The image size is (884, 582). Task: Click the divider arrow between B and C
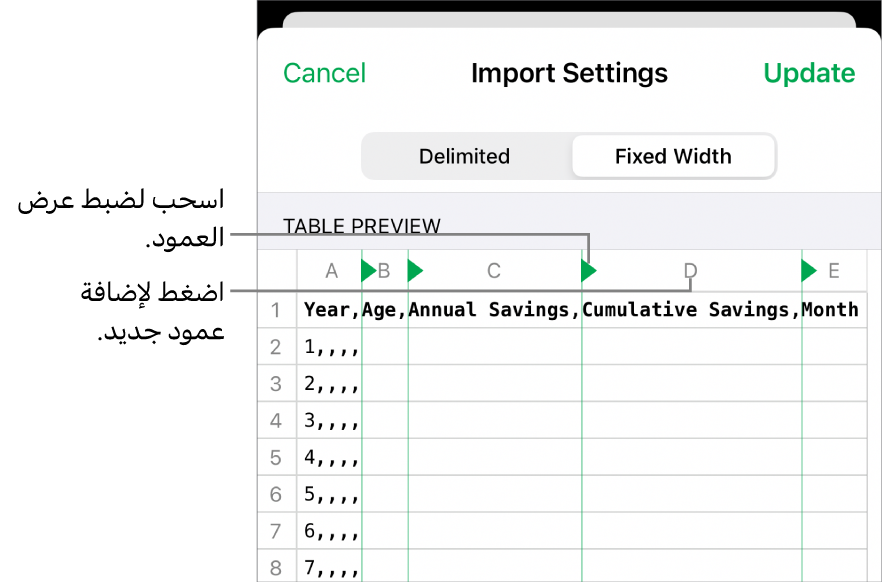click(x=415, y=270)
